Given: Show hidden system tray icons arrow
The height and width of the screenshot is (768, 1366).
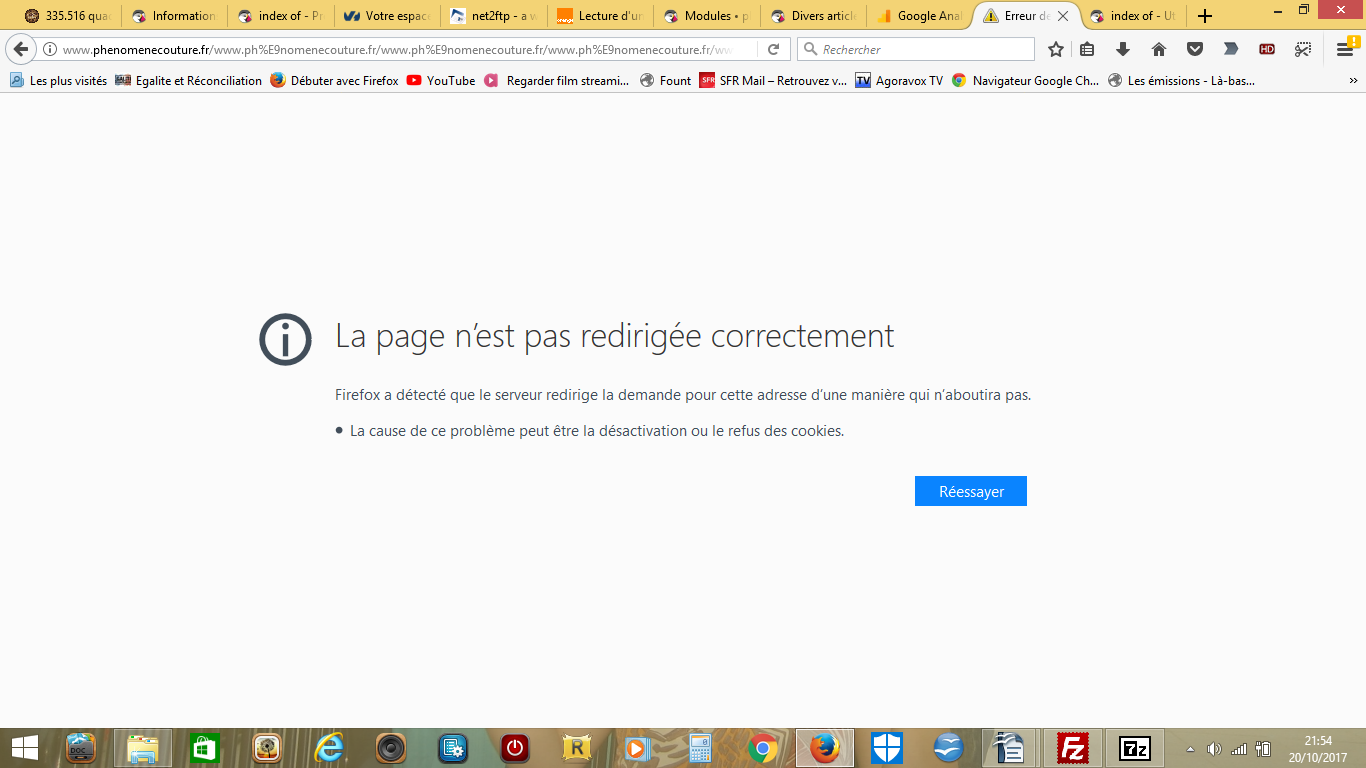Looking at the screenshot, I should tap(1190, 748).
